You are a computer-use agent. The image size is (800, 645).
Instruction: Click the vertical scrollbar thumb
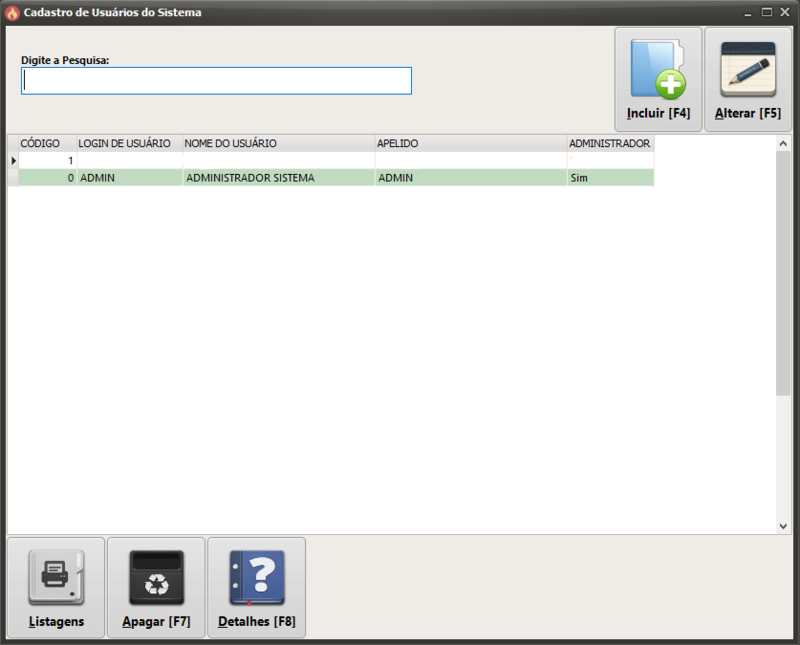coord(783,274)
